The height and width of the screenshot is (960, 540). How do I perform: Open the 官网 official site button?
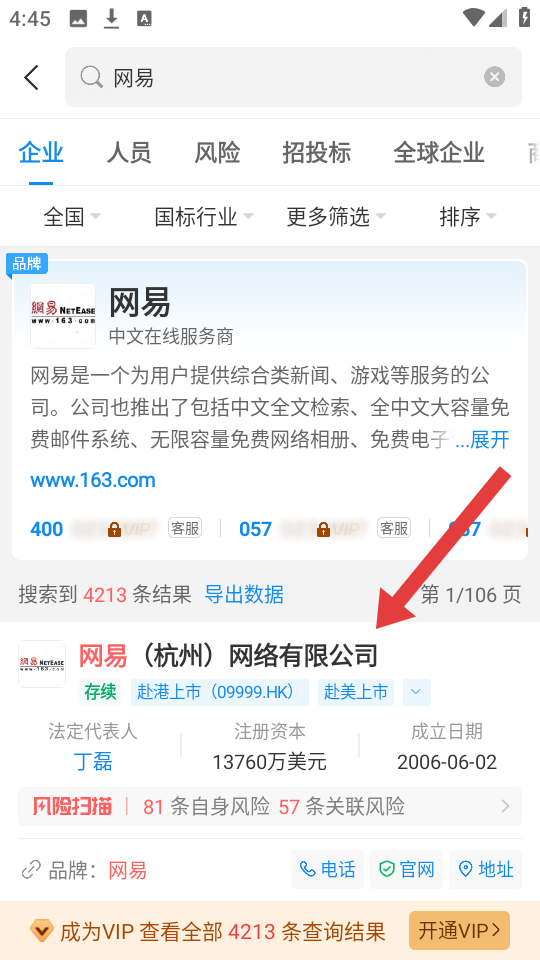click(406, 869)
